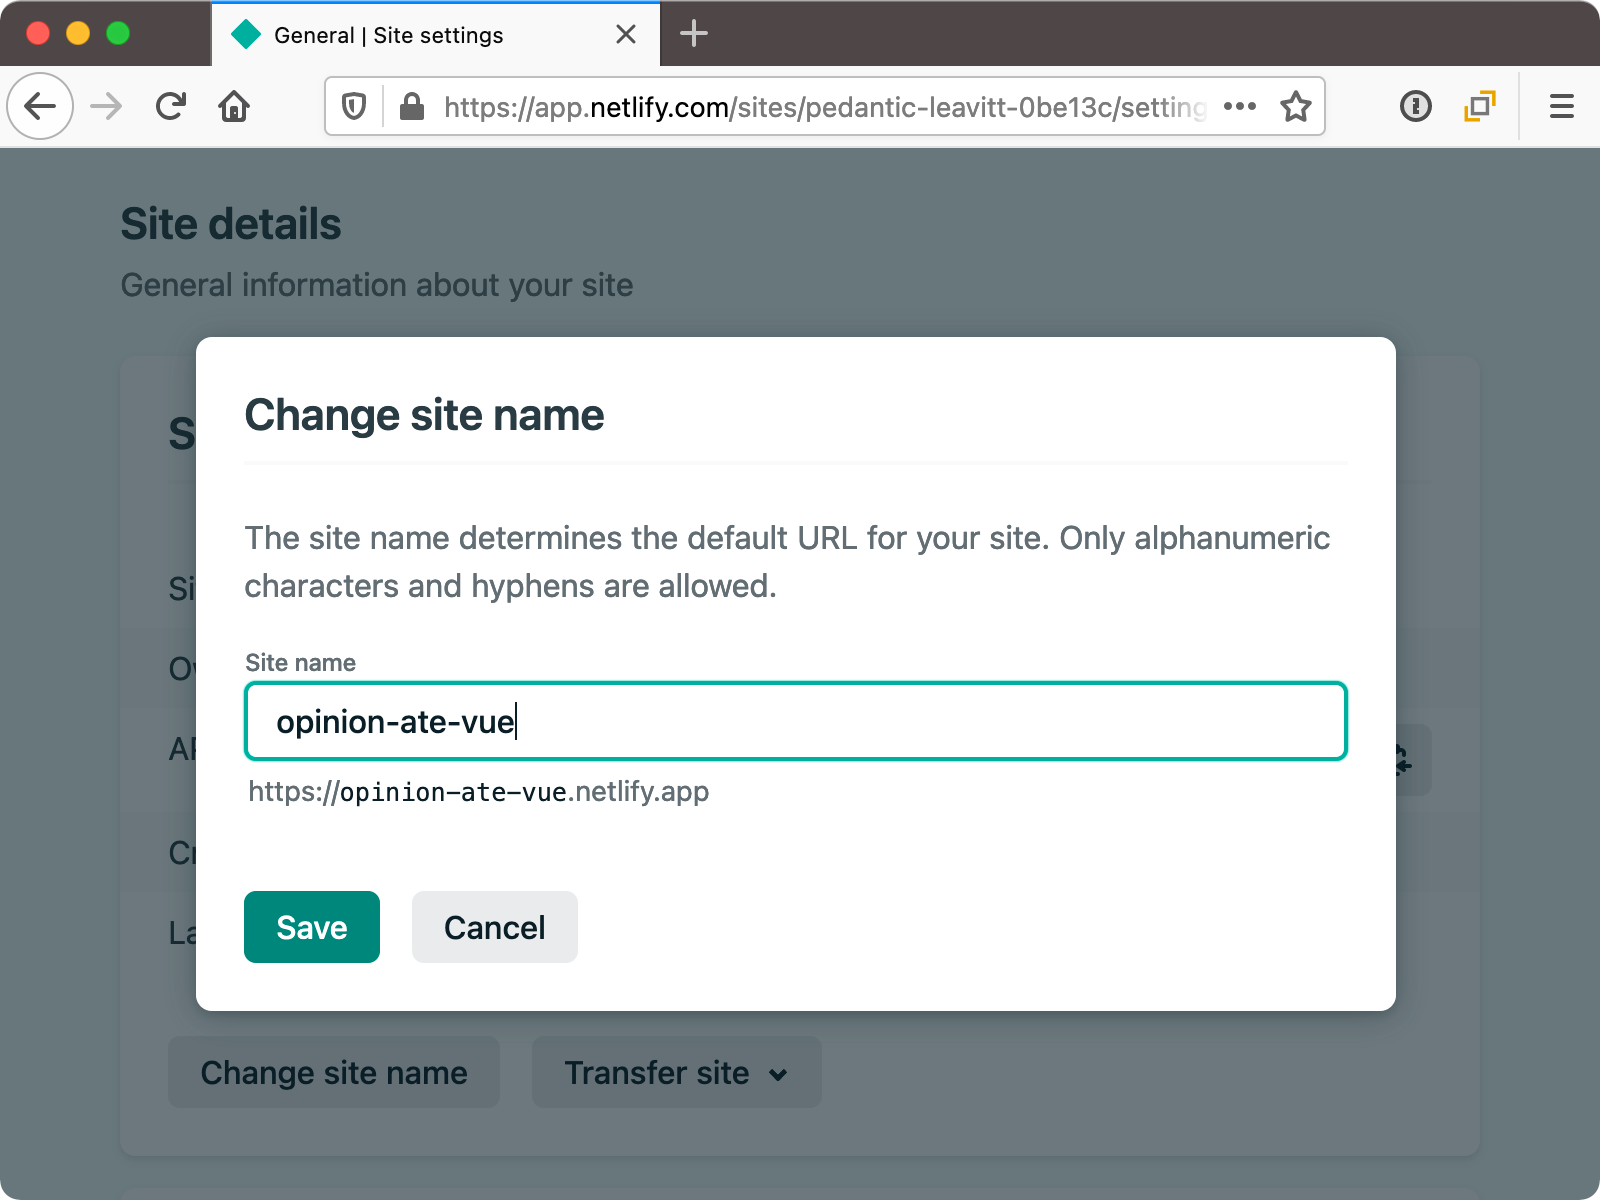
Task: Click the orange container tabs extension icon
Action: [1480, 106]
